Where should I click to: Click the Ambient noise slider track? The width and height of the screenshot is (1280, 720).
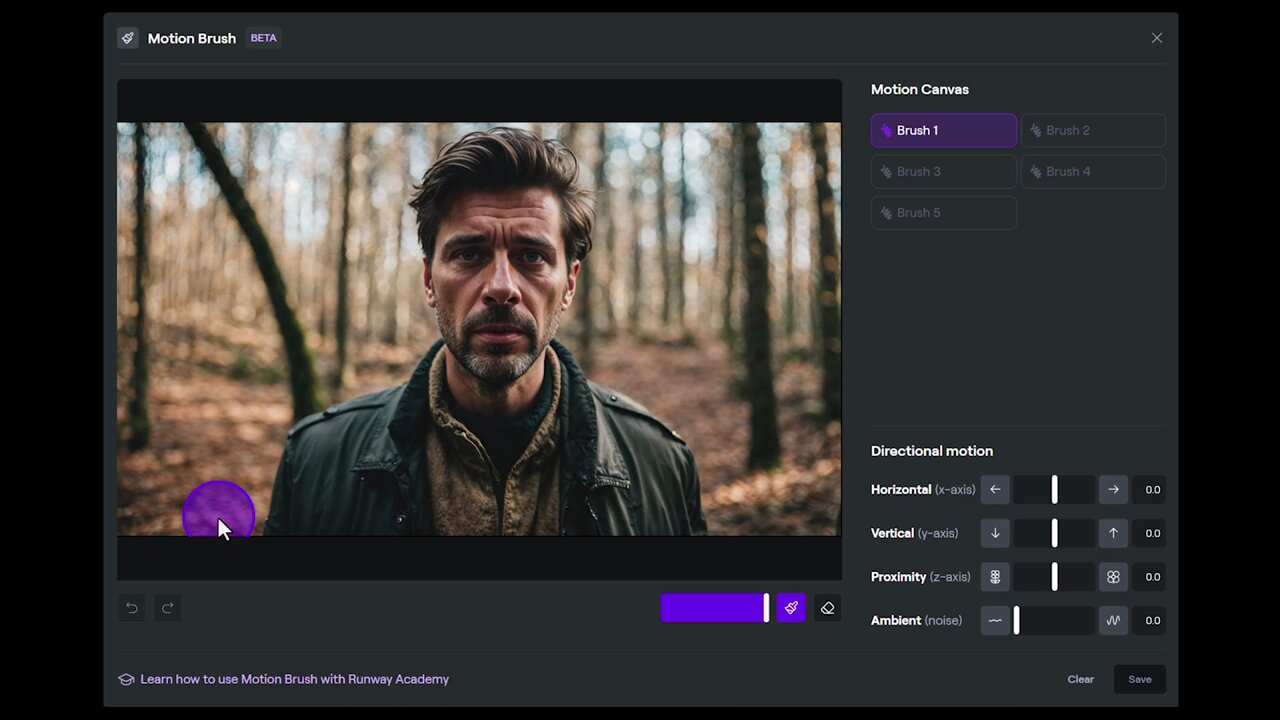pyautogui.click(x=1054, y=620)
